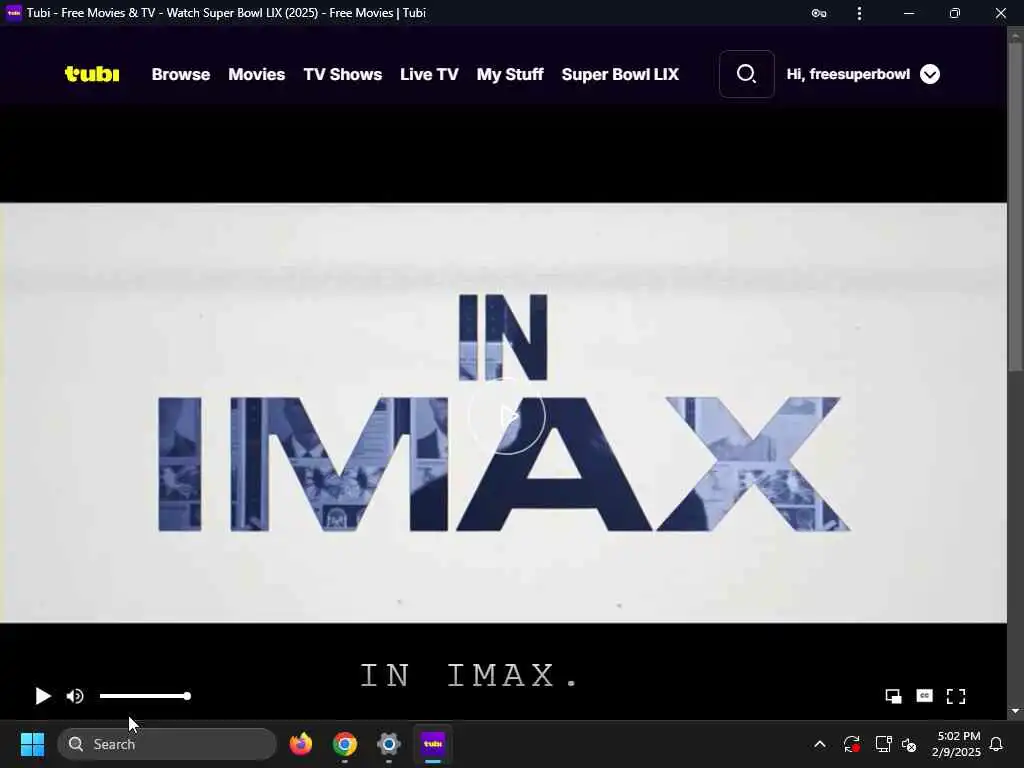
Task: Open TV Shows section
Action: point(343,74)
